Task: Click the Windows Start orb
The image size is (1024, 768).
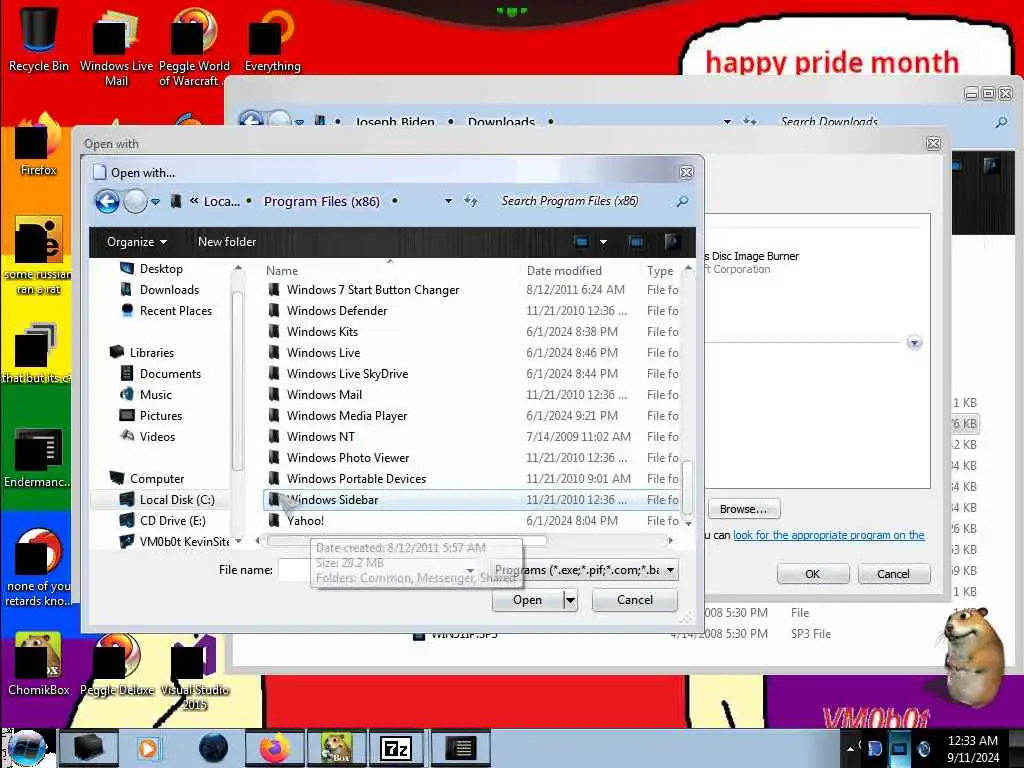Action: [26, 748]
